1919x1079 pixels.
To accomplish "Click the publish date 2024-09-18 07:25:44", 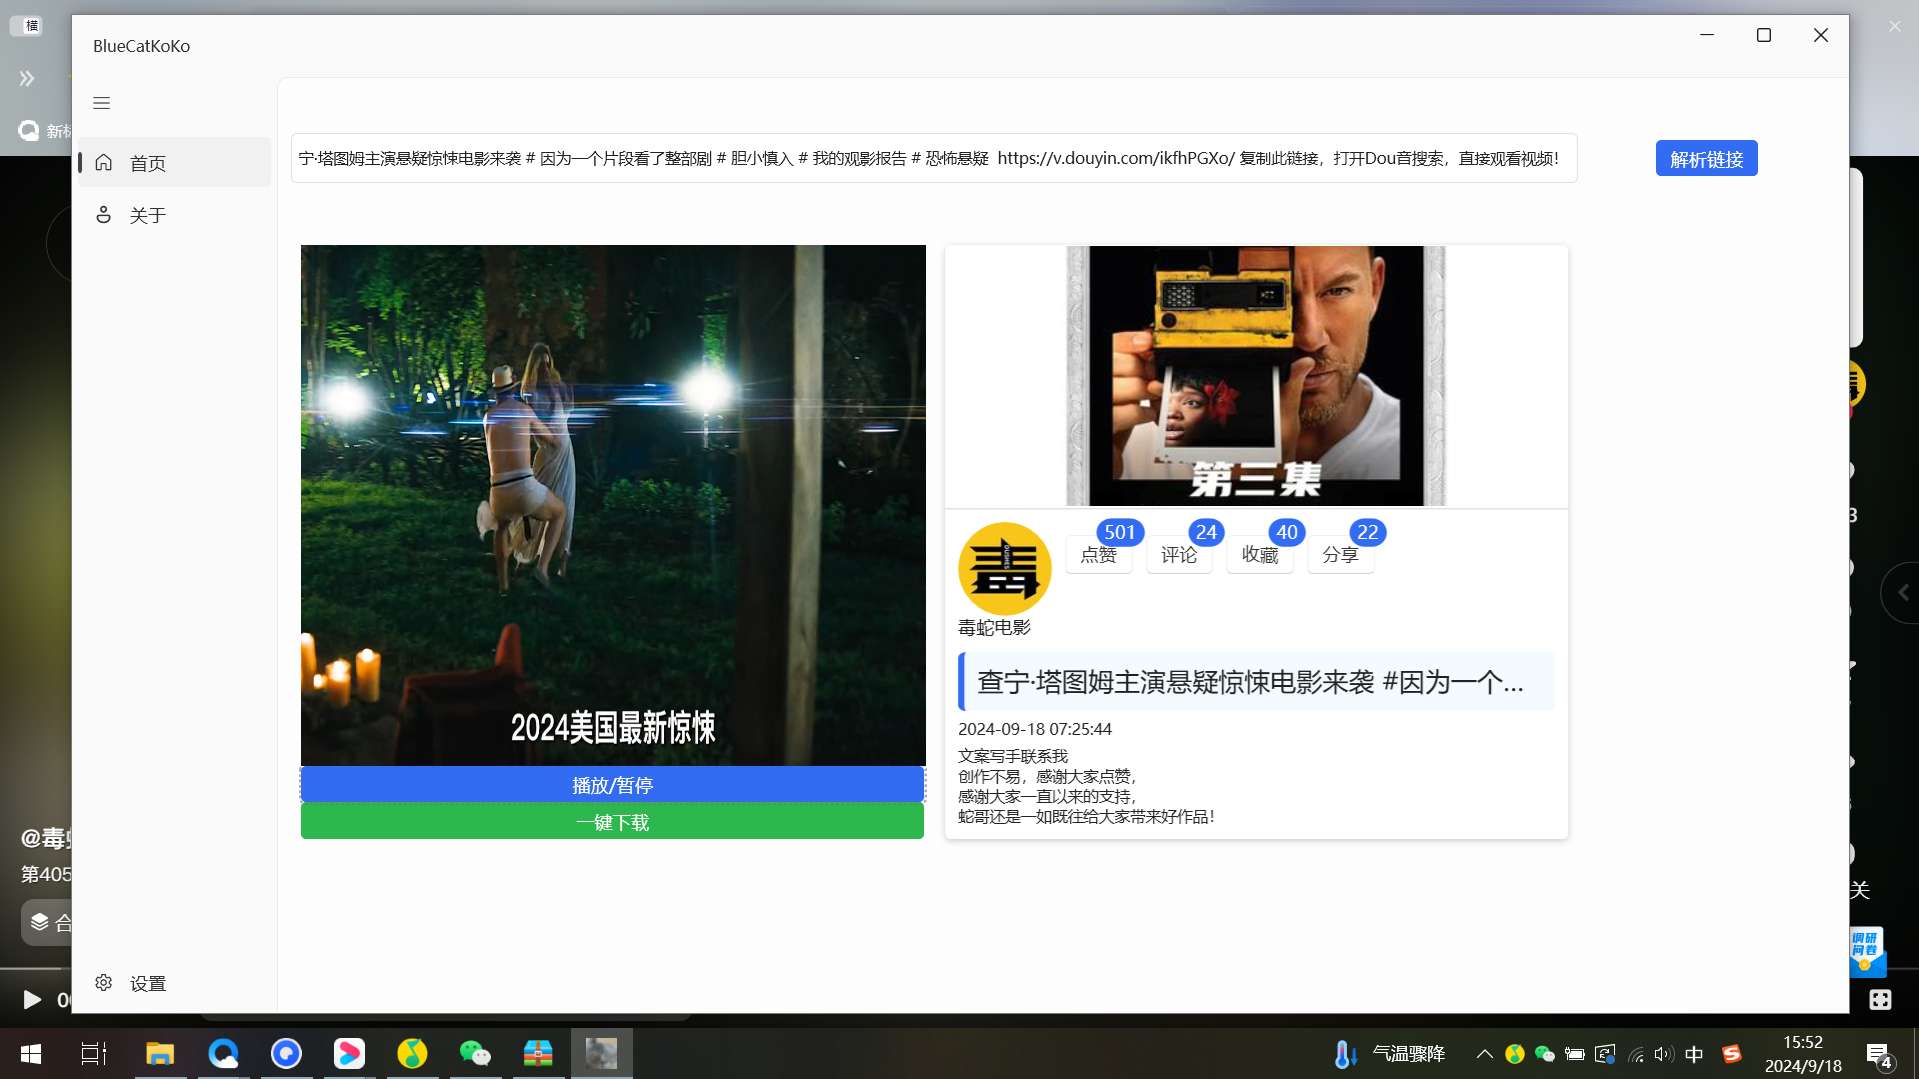I will pyautogui.click(x=1035, y=729).
